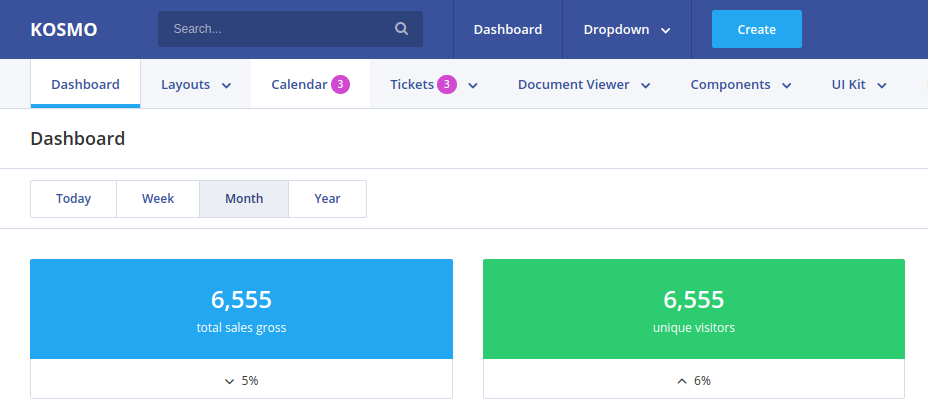Click the KOSMO logo
928x418 pixels.
pos(64,30)
